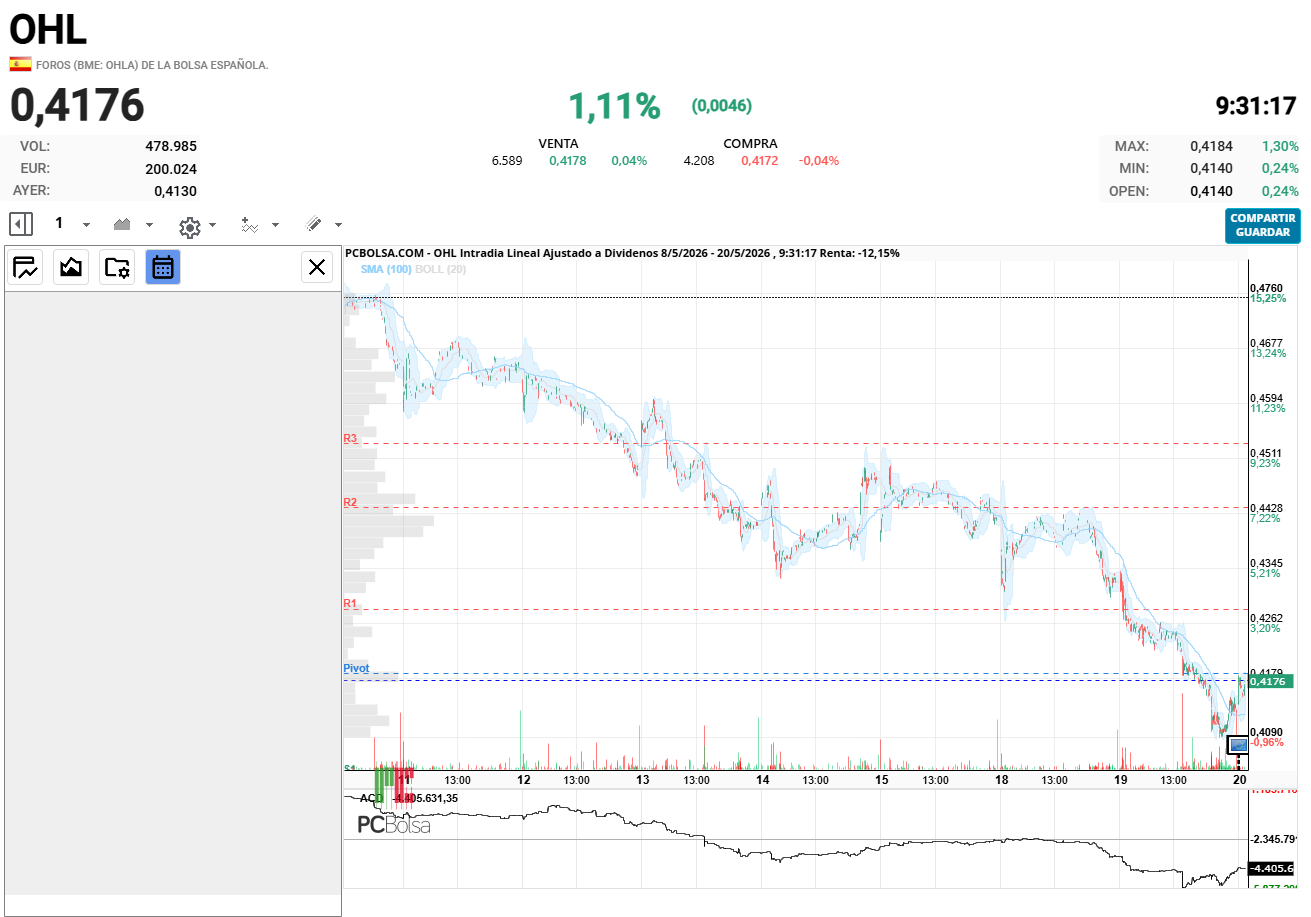Select the pencil drawing tool
The image size is (1311, 917).
313,224
